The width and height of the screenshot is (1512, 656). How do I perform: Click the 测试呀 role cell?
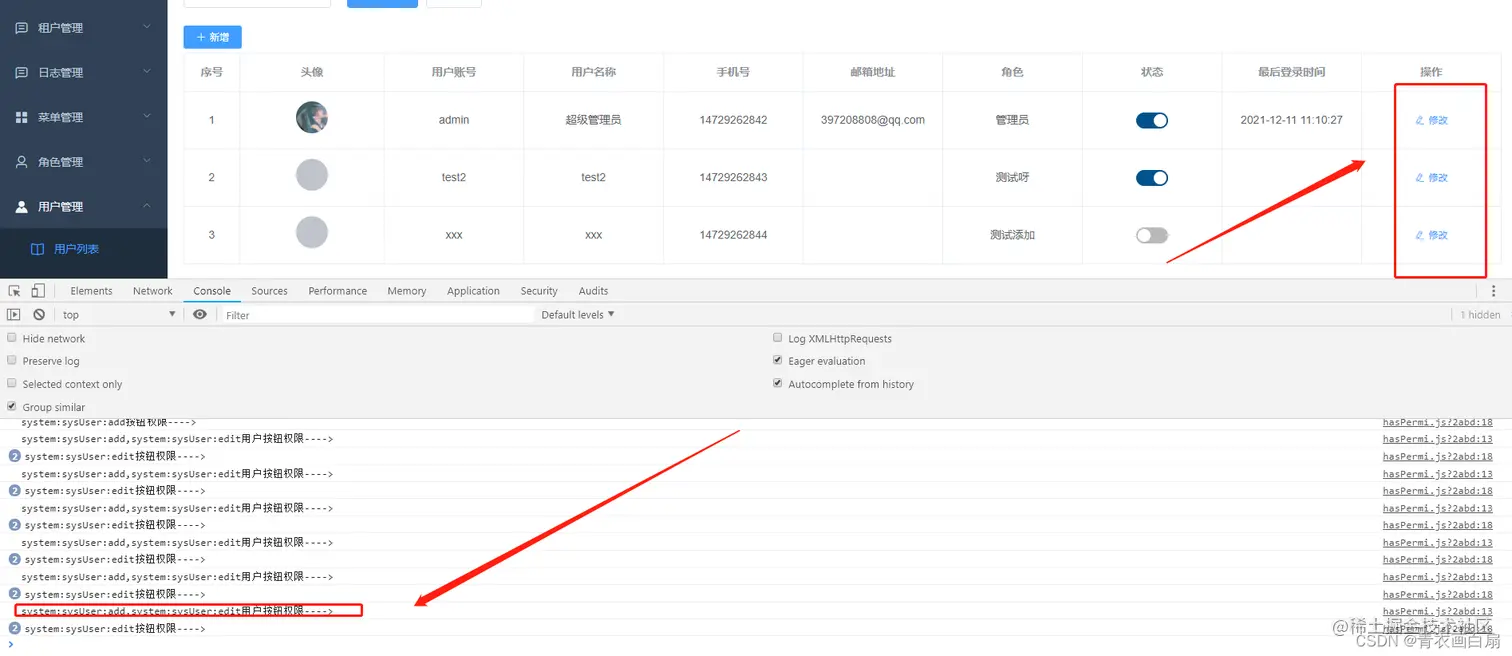(x=1012, y=178)
